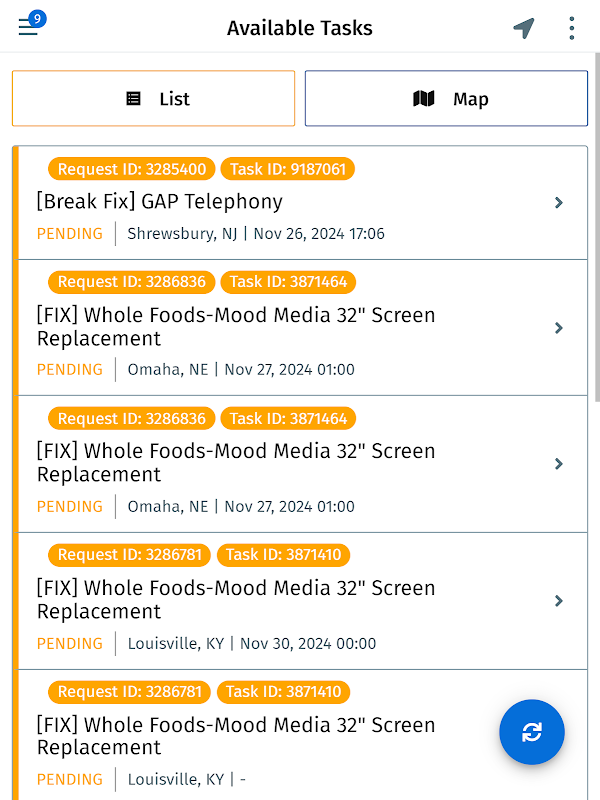The image size is (600, 800).
Task: Tap the location arrow navigation icon
Action: (x=524, y=28)
